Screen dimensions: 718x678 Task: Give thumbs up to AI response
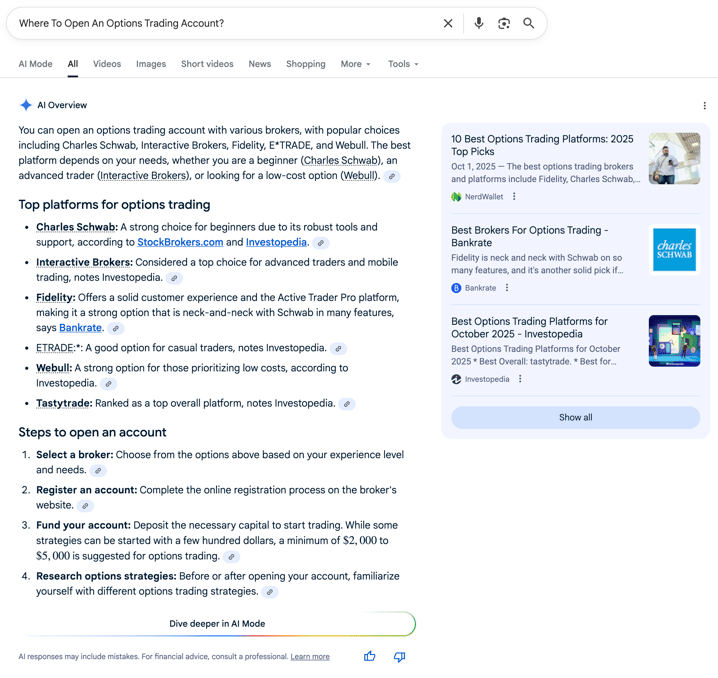[x=370, y=657]
